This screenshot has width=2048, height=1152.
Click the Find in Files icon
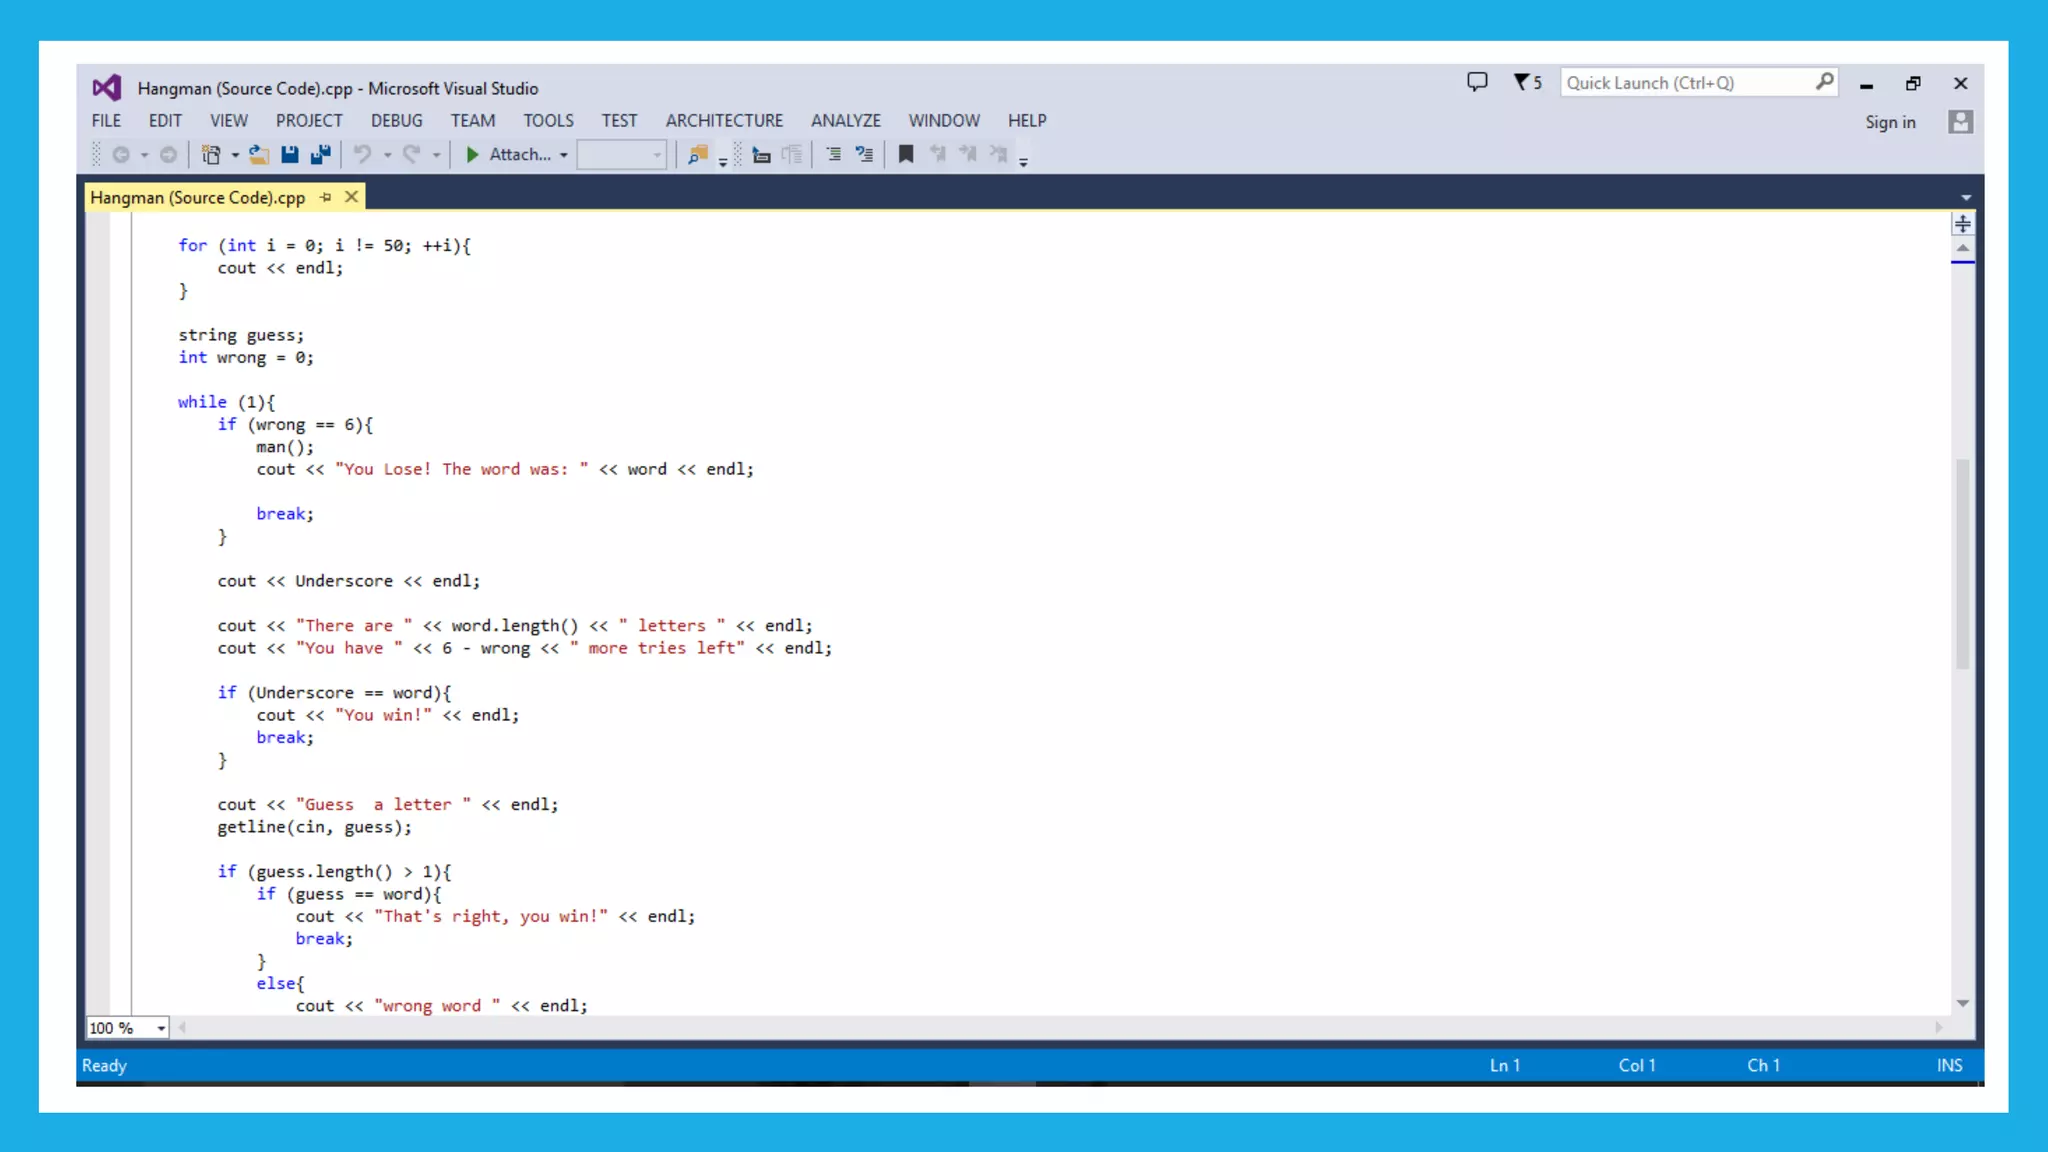698,154
